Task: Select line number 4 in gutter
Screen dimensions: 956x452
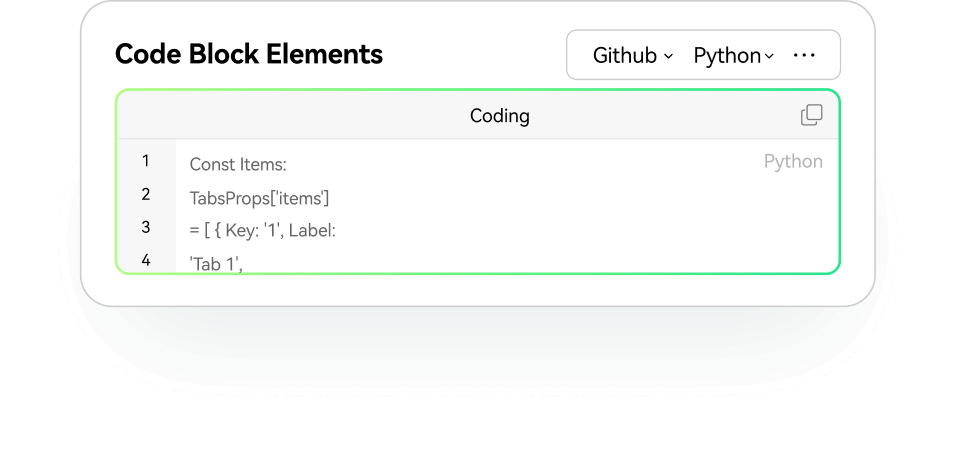Action: tap(146, 260)
